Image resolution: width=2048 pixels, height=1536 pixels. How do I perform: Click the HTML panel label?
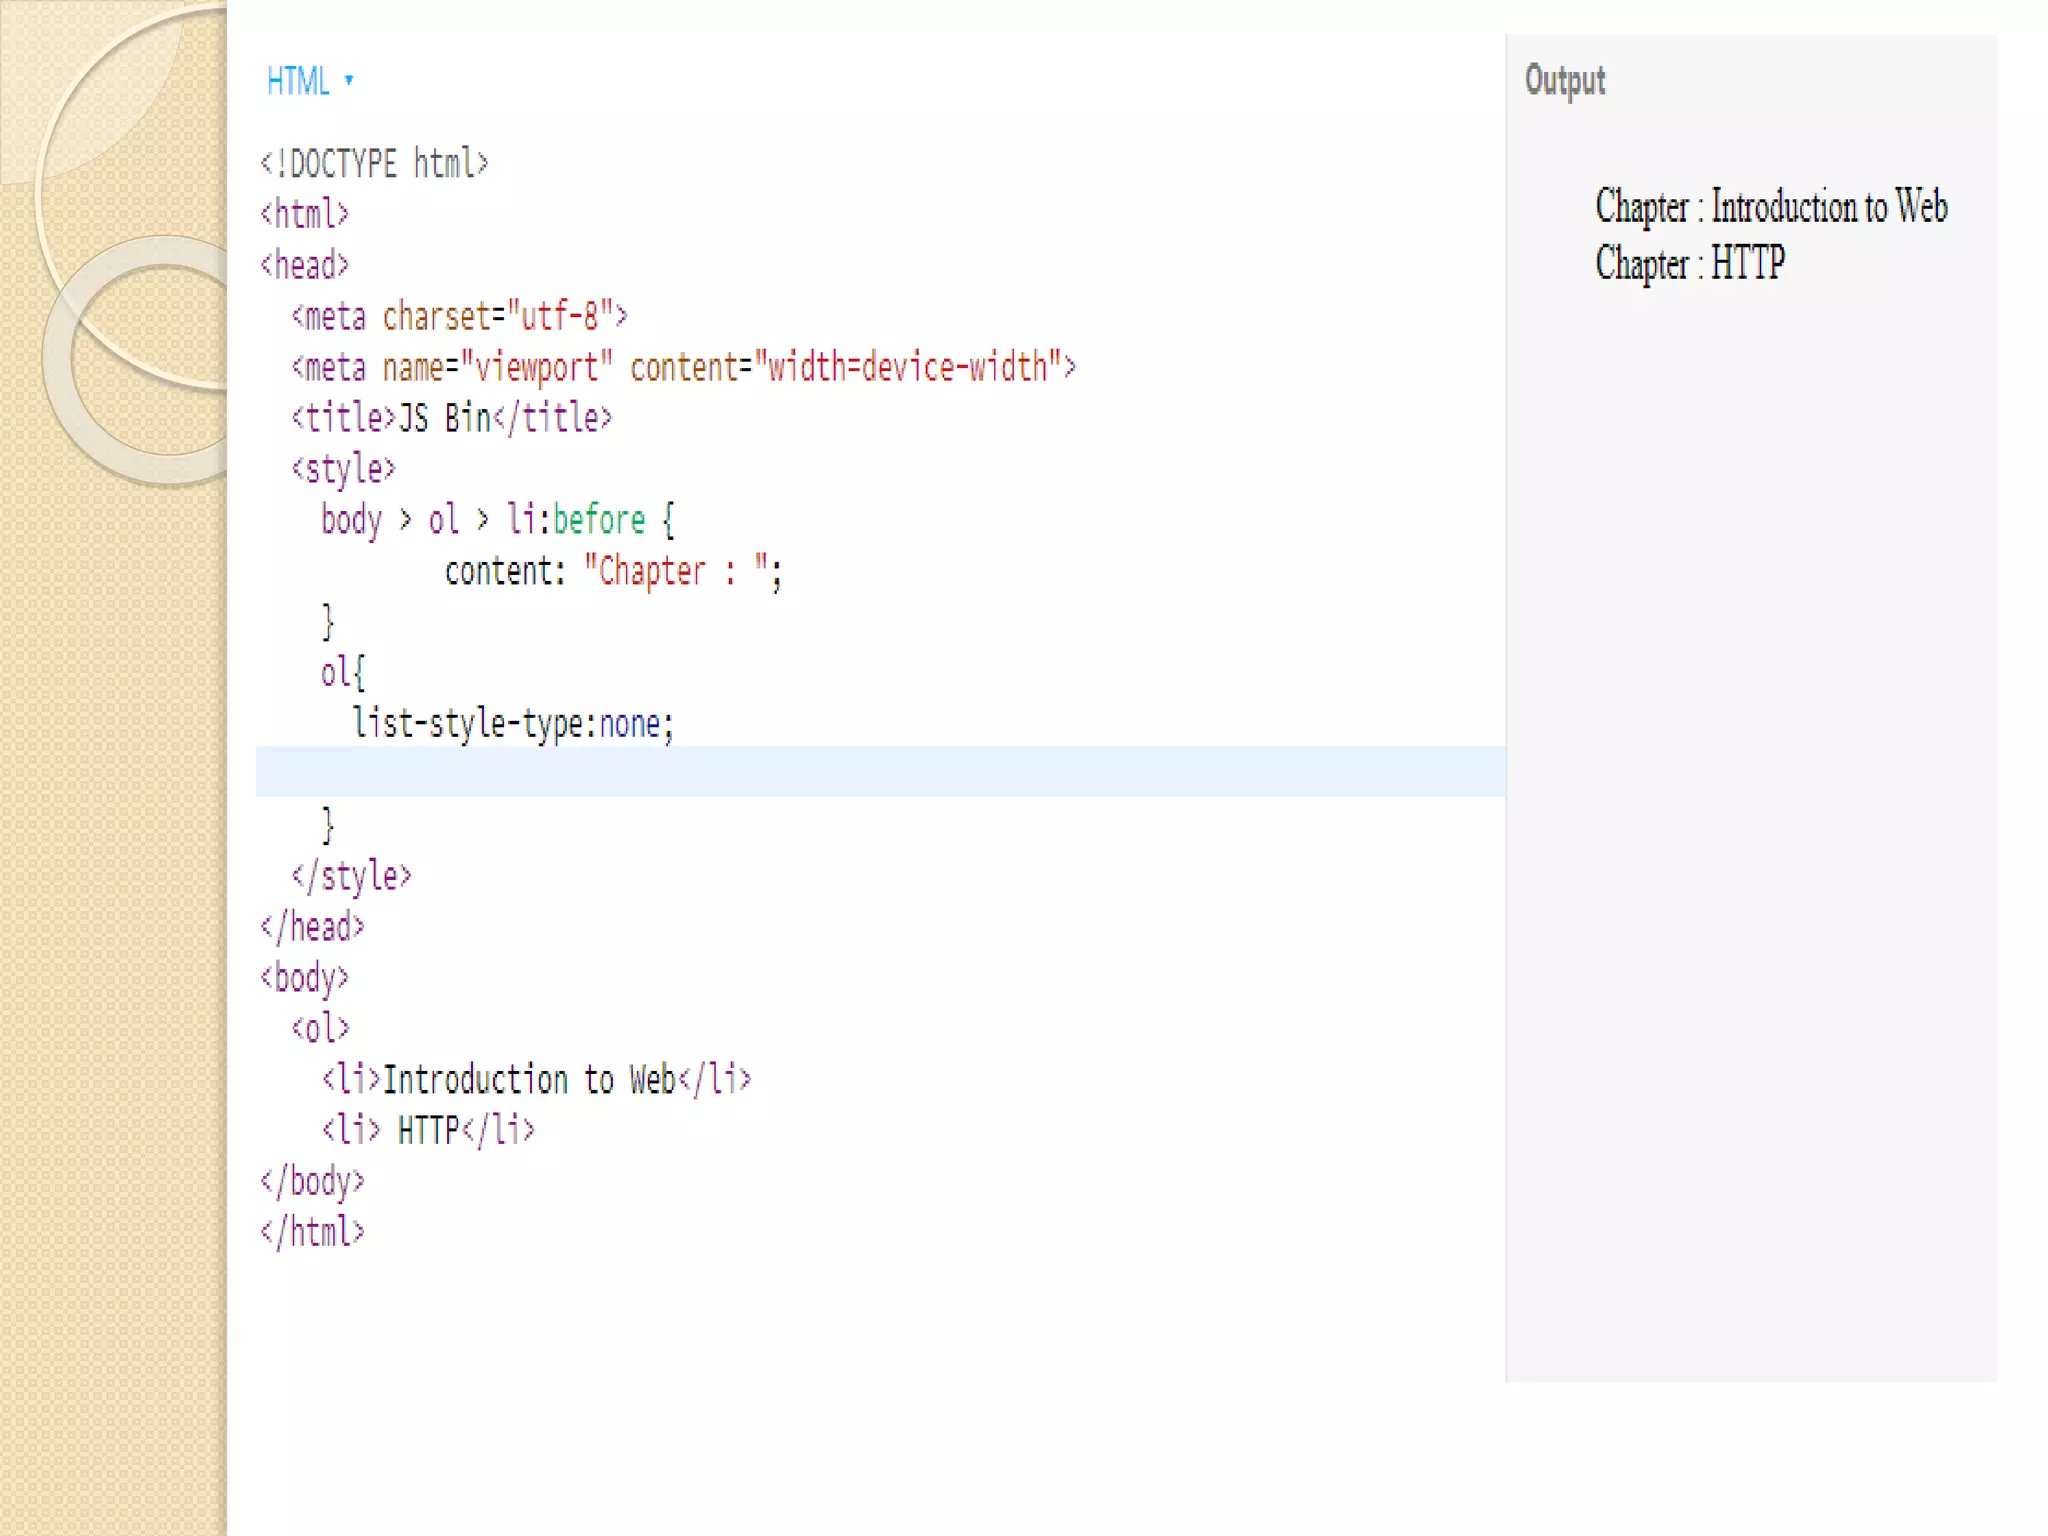tap(298, 81)
